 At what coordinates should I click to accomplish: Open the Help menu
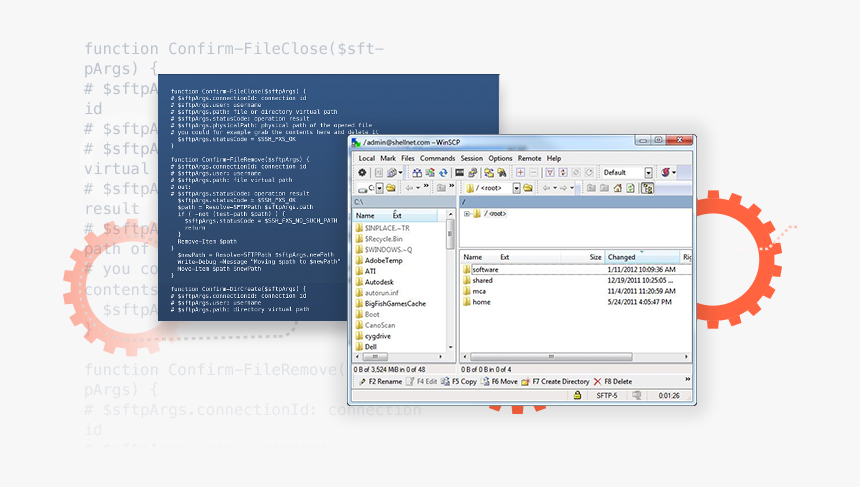click(553, 158)
